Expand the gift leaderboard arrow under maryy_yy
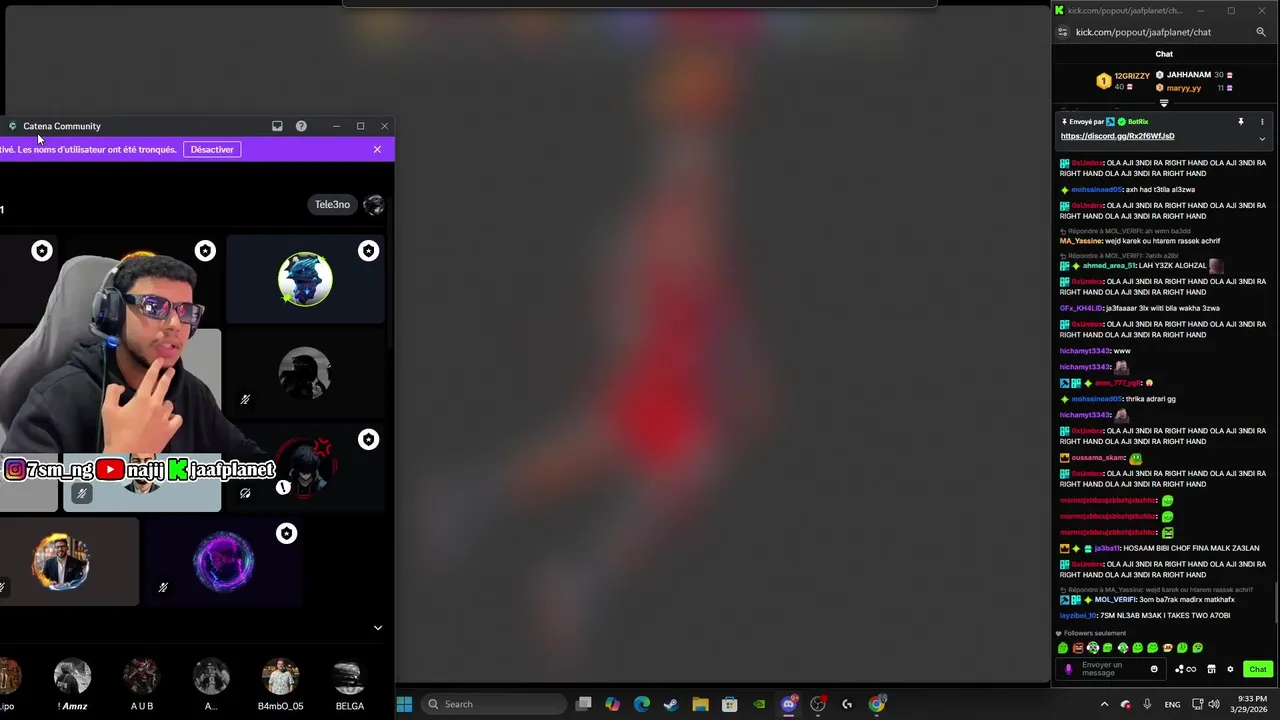The width and height of the screenshot is (1280, 720). point(1164,103)
